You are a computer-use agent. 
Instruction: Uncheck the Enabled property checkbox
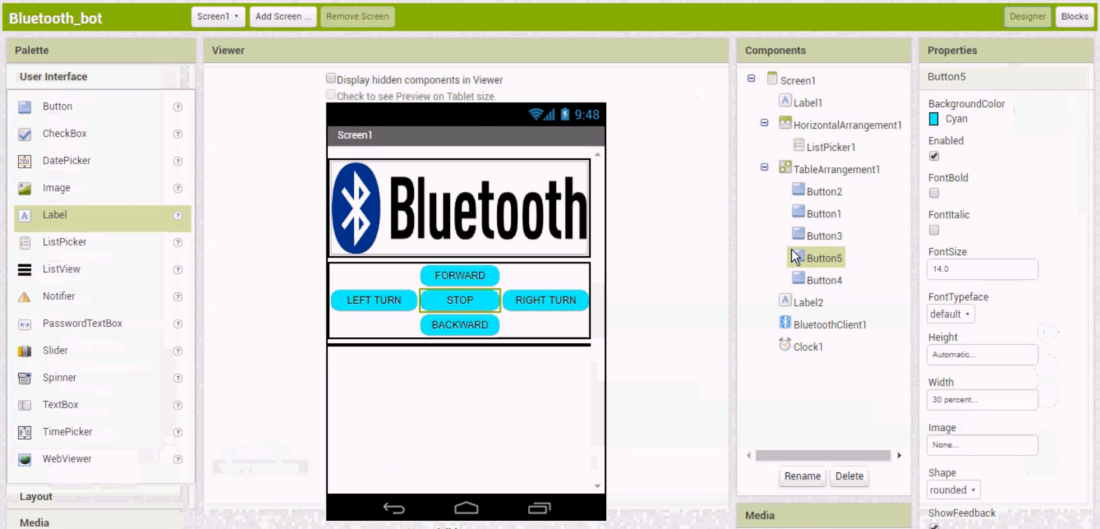click(x=934, y=156)
